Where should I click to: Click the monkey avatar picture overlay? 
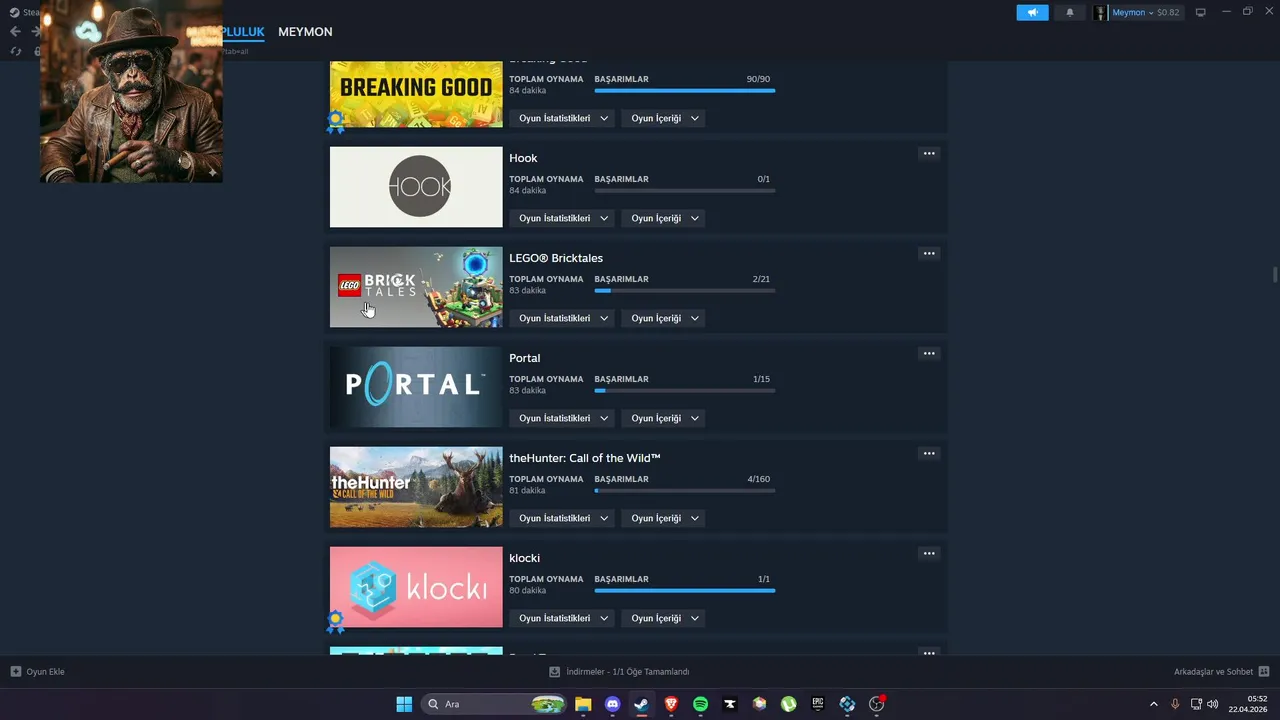[x=131, y=91]
